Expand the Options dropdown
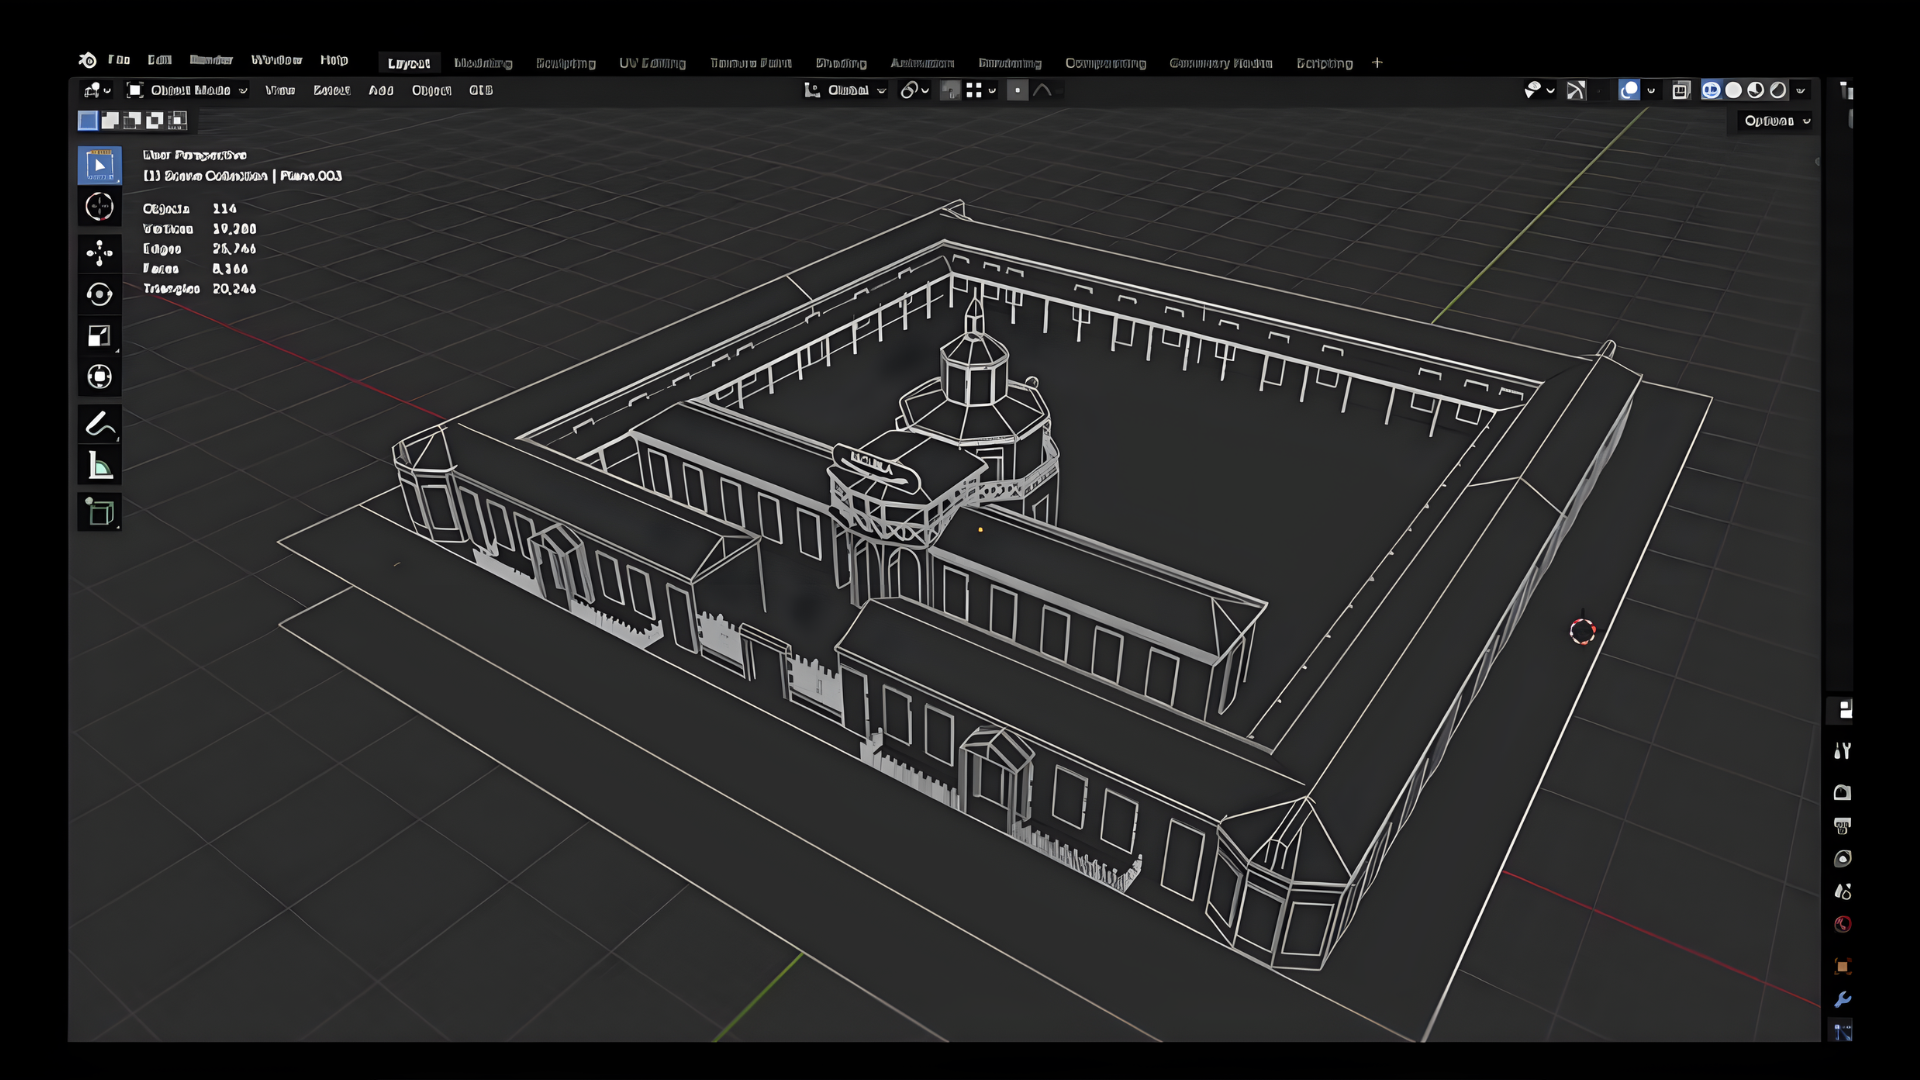 tap(1777, 121)
